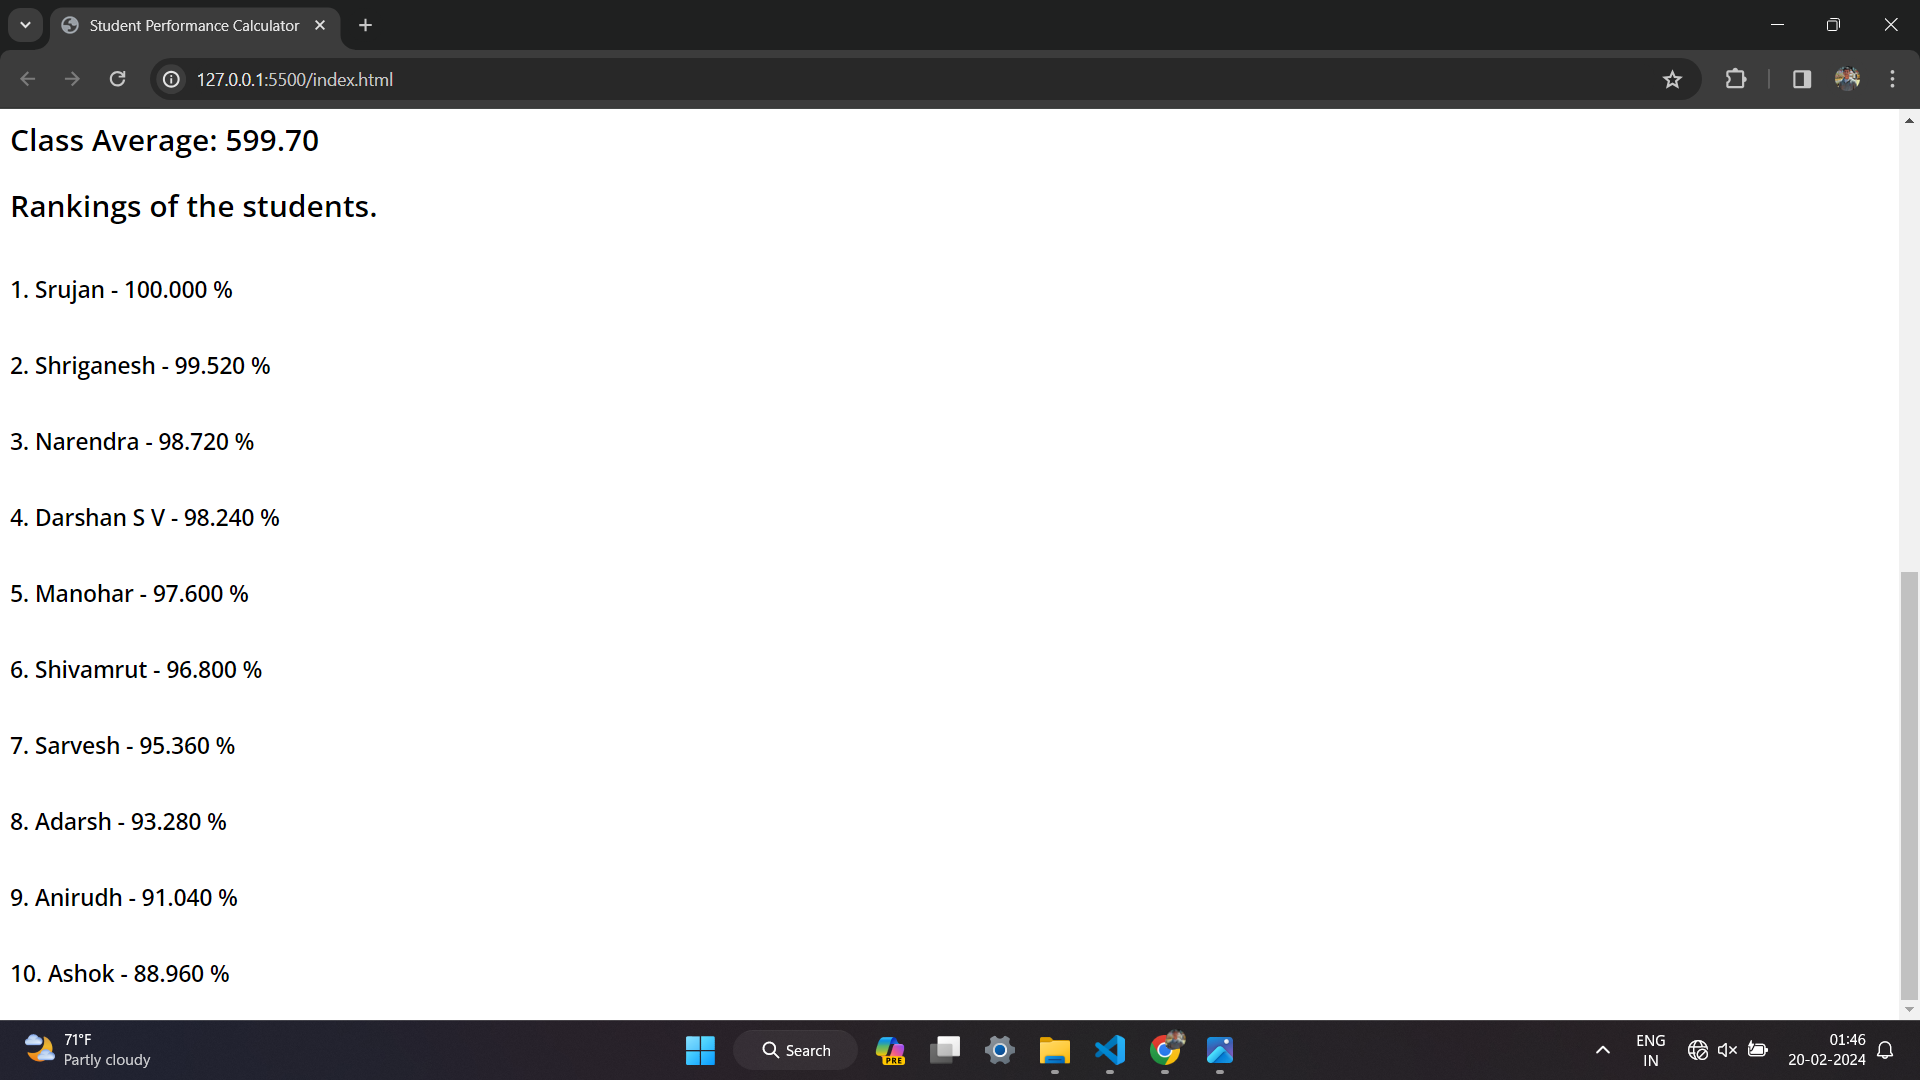The width and height of the screenshot is (1920, 1080).
Task: Click the taskbar Search box
Action: (x=796, y=1050)
